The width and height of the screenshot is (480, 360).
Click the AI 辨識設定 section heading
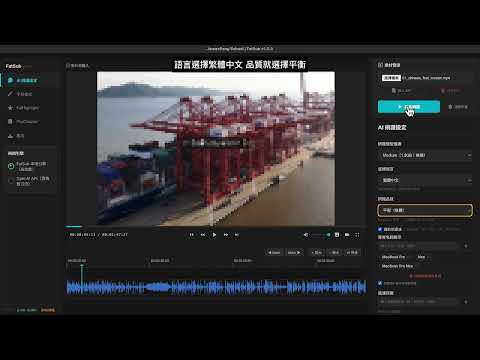(x=392, y=127)
